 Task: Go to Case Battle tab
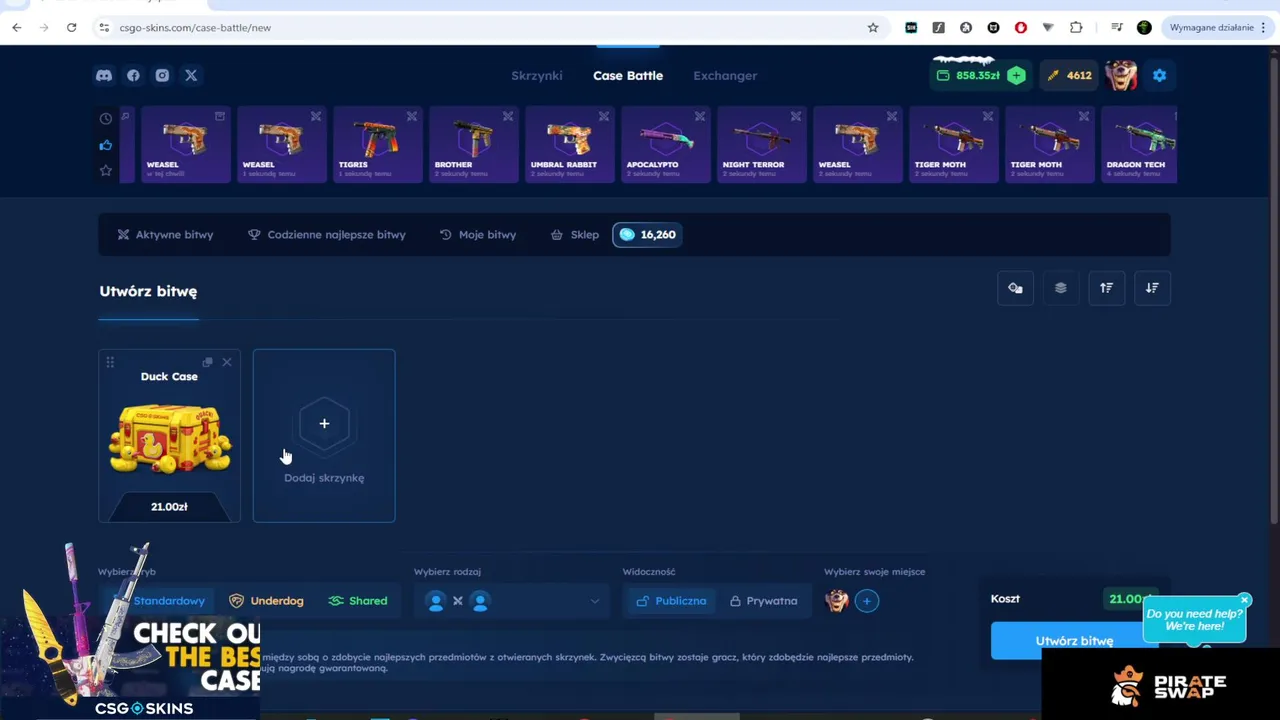(628, 75)
